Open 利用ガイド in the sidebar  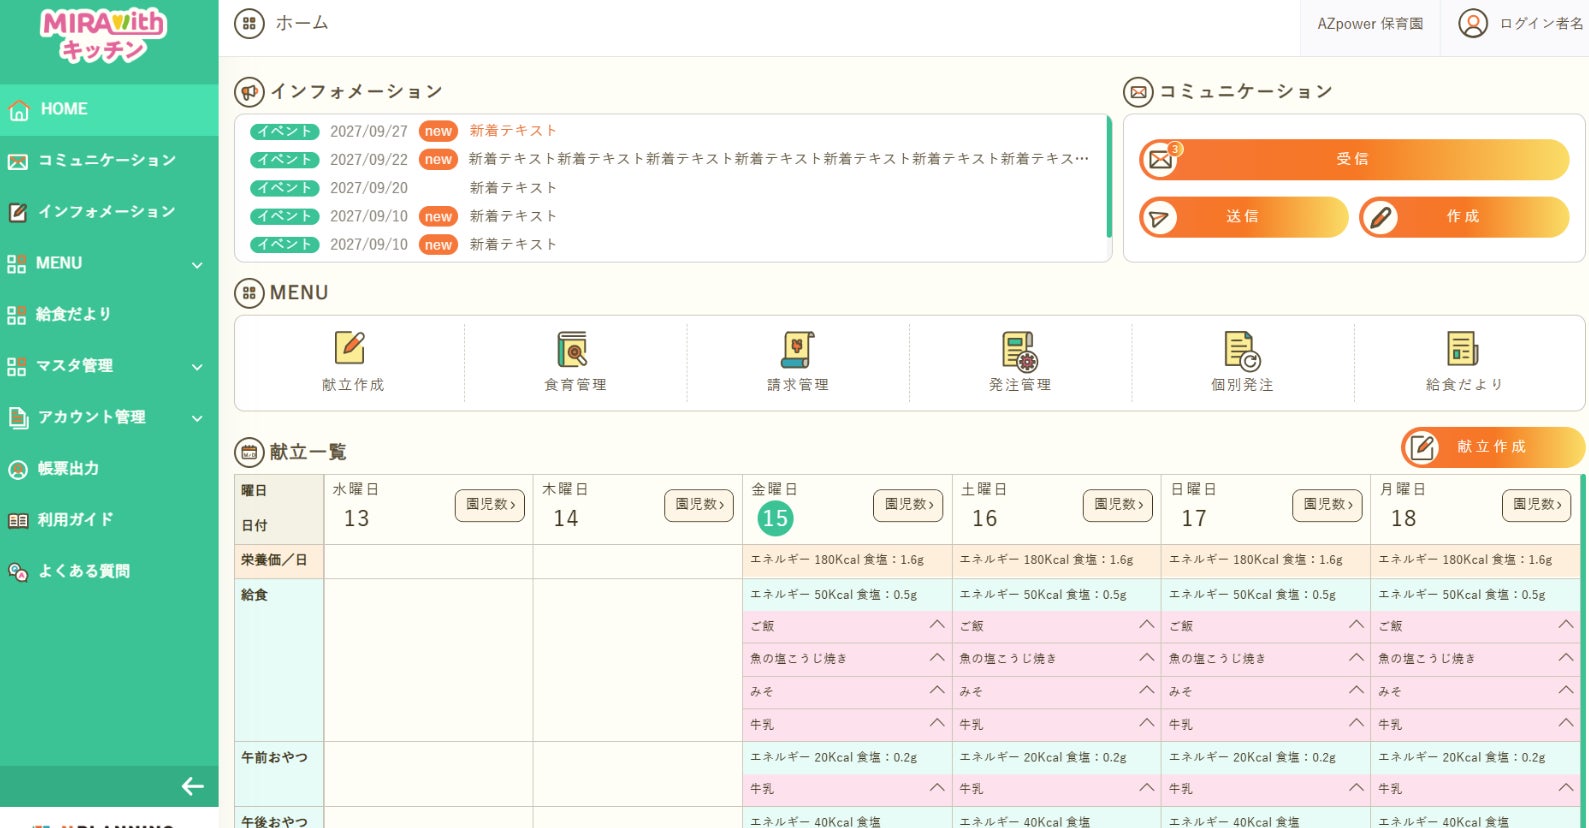tap(109, 520)
